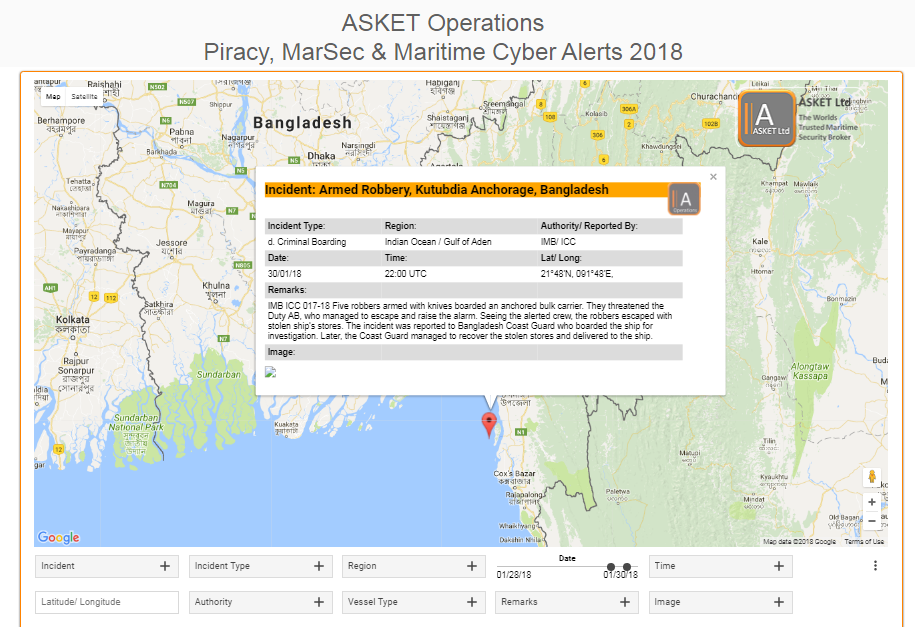Click the right Date slider handle

pyautogui.click(x=627, y=567)
